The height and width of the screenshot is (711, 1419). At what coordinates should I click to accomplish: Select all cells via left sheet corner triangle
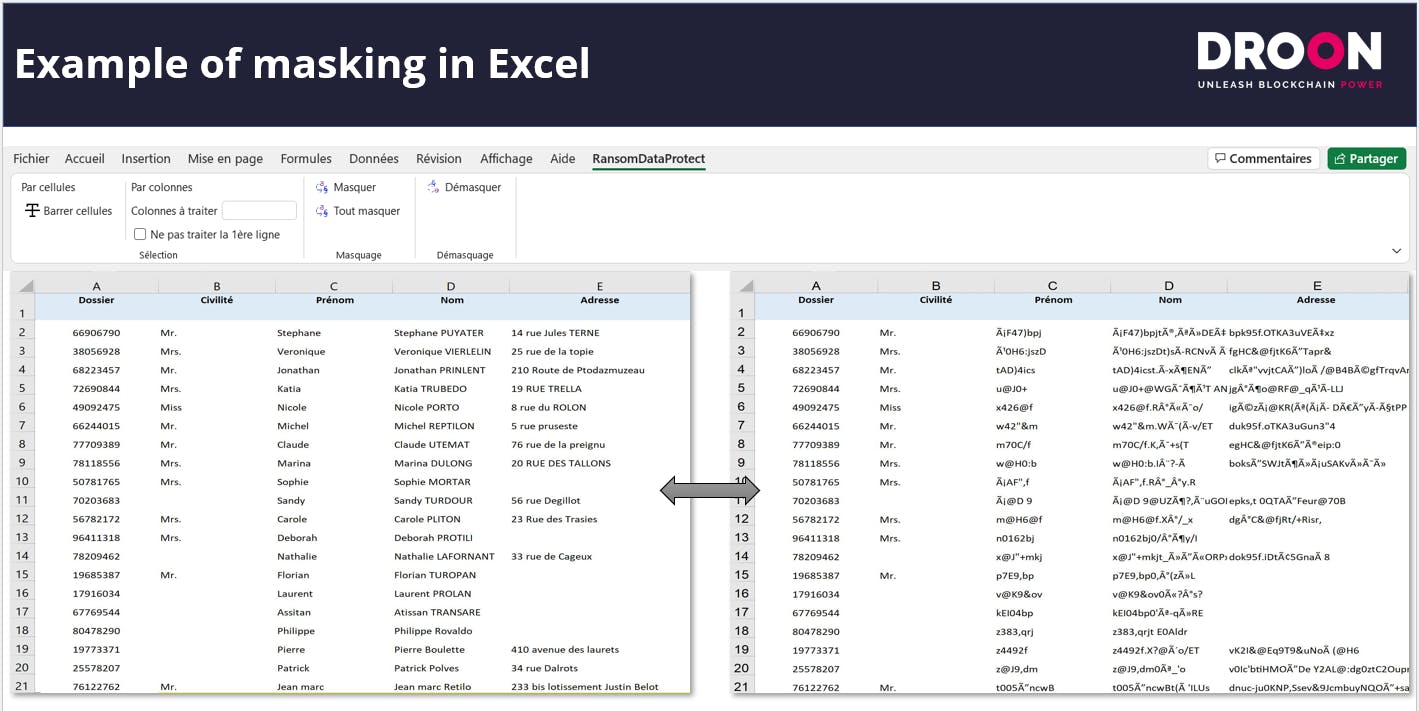point(26,286)
